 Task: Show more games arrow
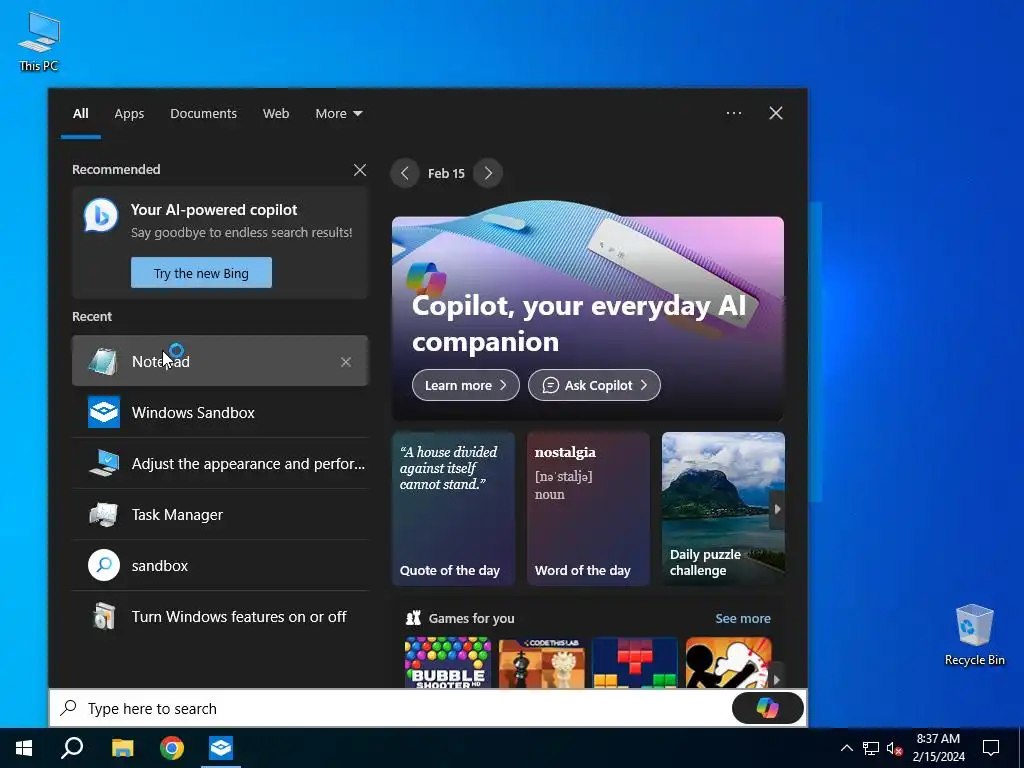point(776,680)
